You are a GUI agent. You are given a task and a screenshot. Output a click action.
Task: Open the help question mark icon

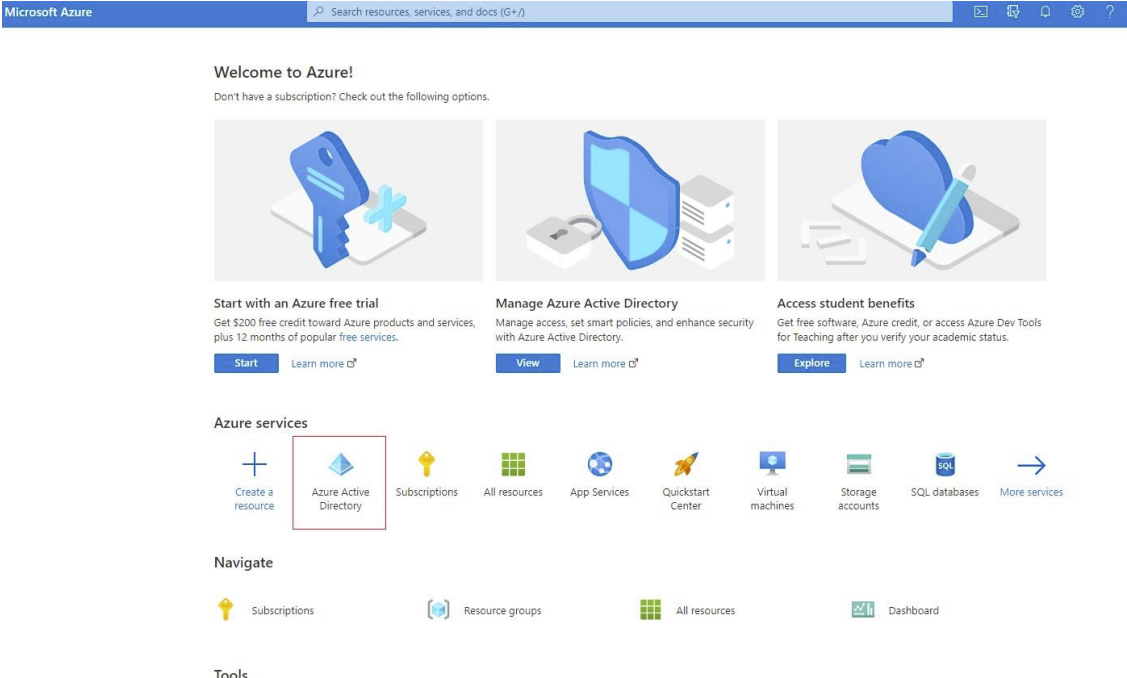pos(1110,12)
